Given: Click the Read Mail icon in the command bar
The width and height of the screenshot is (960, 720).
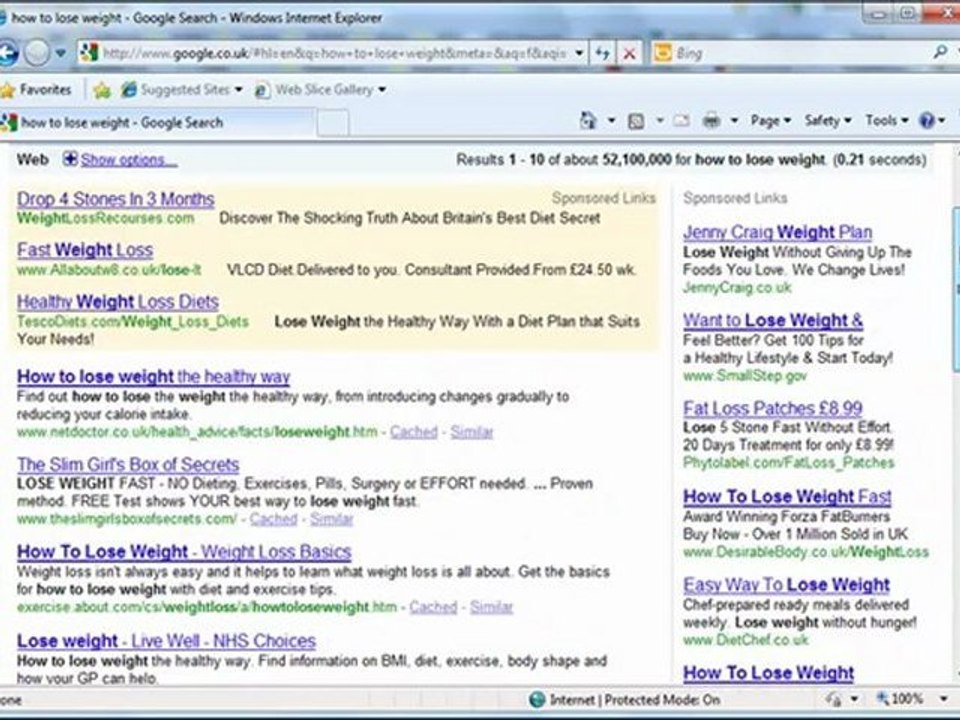Looking at the screenshot, I should pyautogui.click(x=681, y=121).
